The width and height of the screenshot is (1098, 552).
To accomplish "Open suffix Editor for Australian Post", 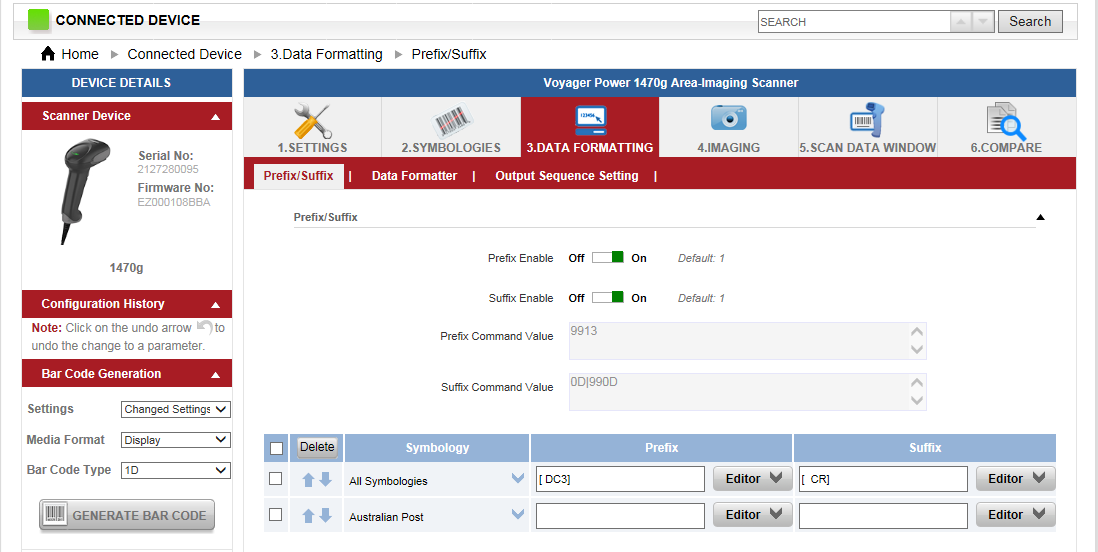I will click(x=1015, y=514).
